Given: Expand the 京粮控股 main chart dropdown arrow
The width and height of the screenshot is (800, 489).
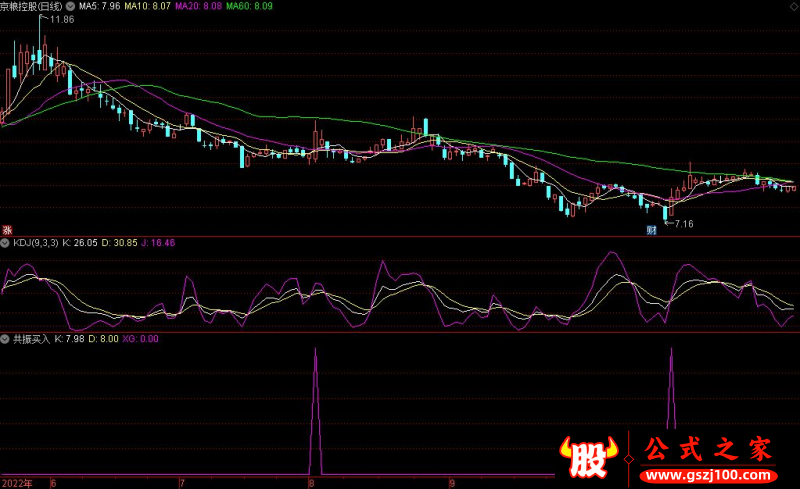Looking at the screenshot, I should pyautogui.click(x=69, y=6).
